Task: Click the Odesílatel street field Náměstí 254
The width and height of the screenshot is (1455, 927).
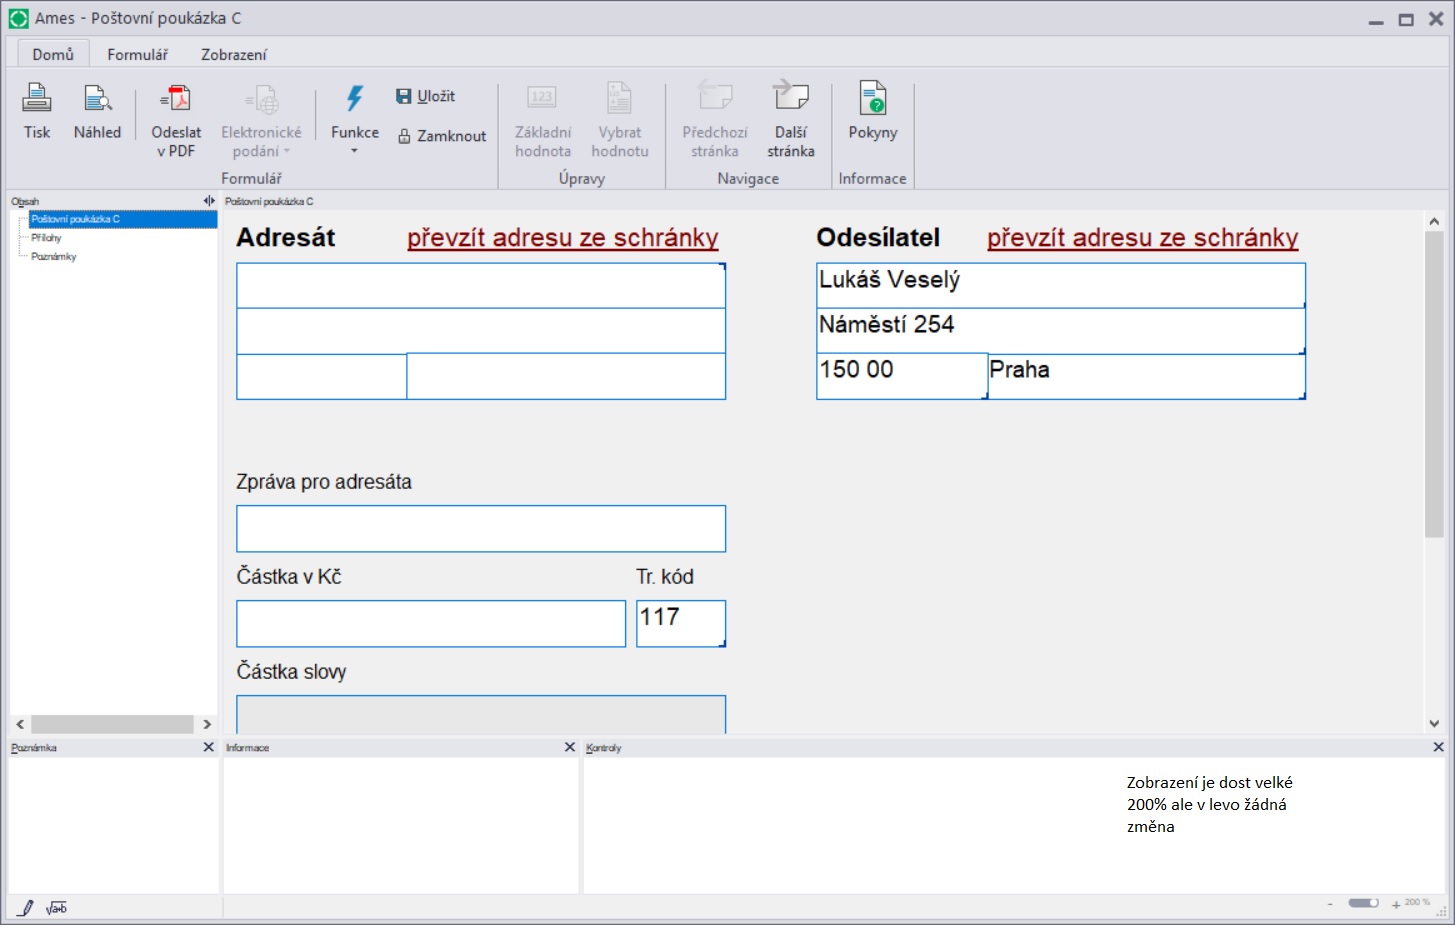Action: point(1061,331)
